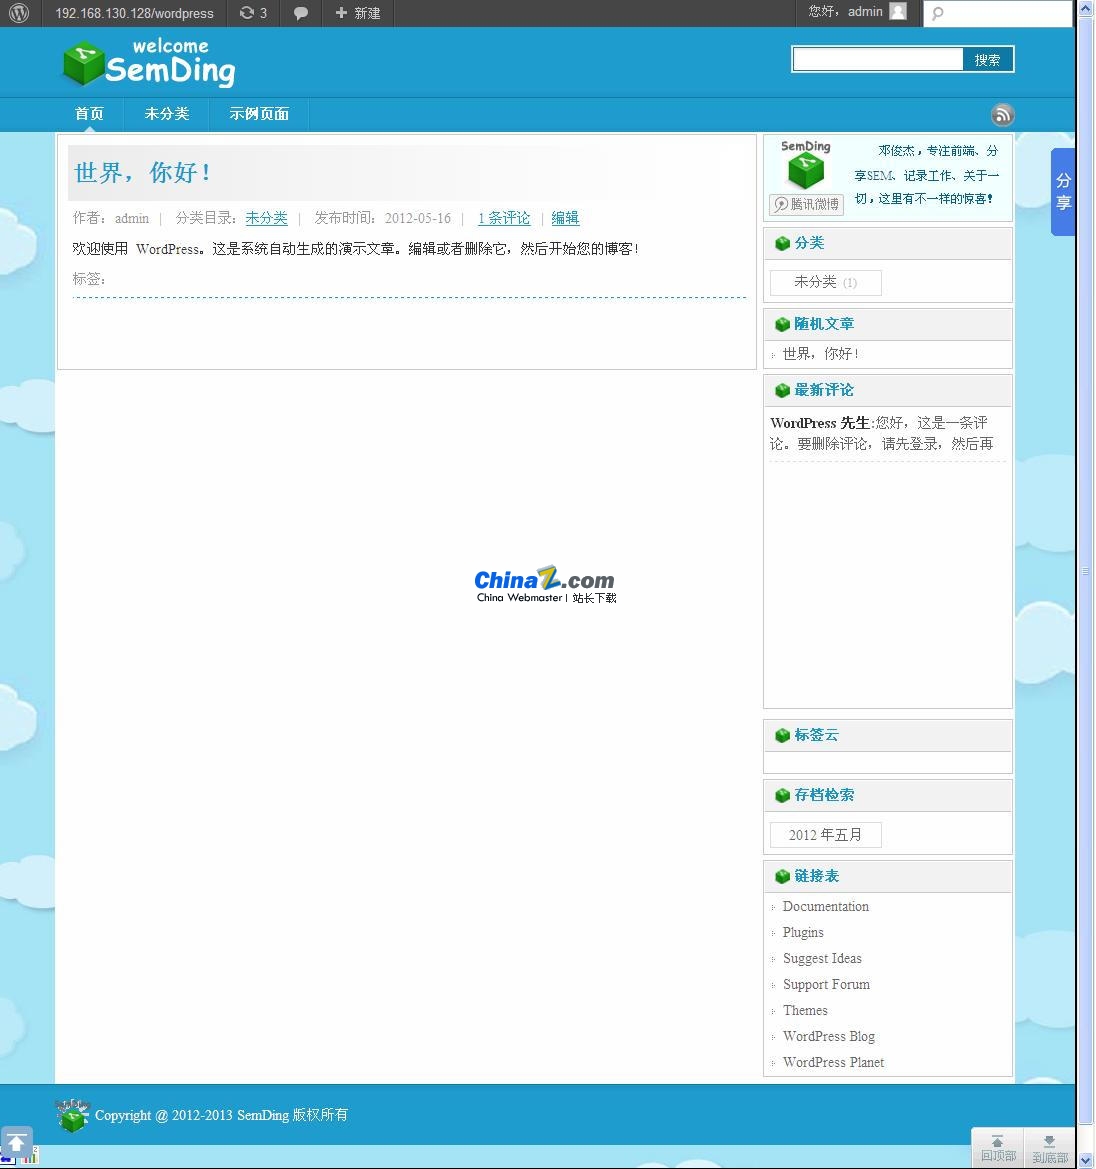Open the WordPress Blog link
Image resolution: width=1096 pixels, height=1169 pixels.
click(828, 1036)
